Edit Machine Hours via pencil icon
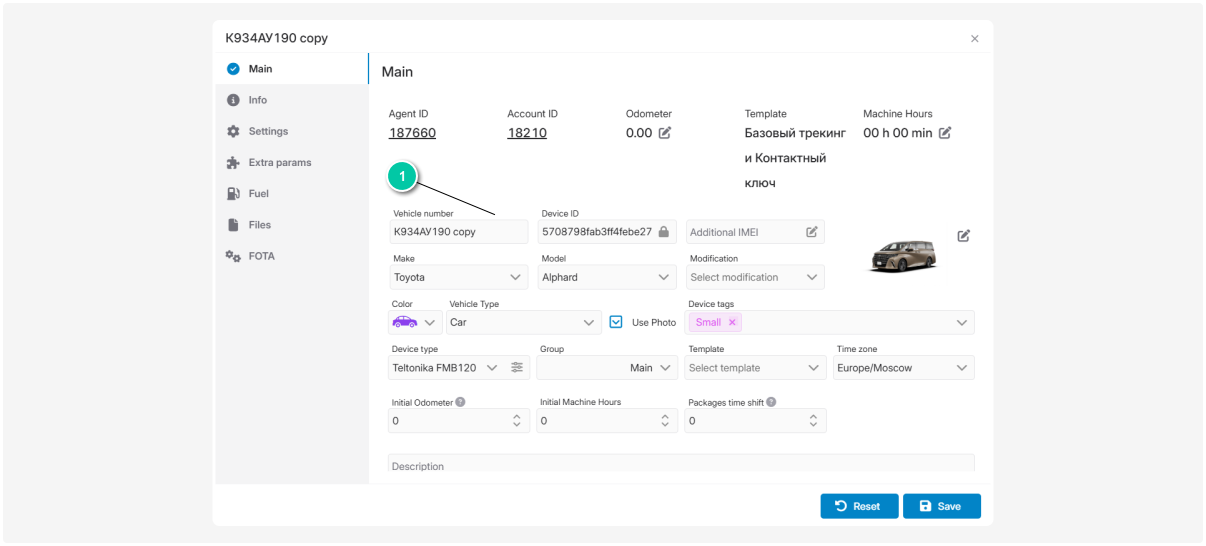 [x=945, y=133]
